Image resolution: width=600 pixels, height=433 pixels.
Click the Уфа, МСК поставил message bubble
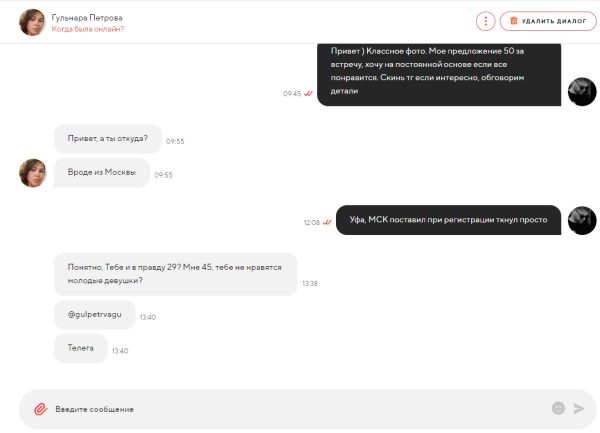pos(448,220)
